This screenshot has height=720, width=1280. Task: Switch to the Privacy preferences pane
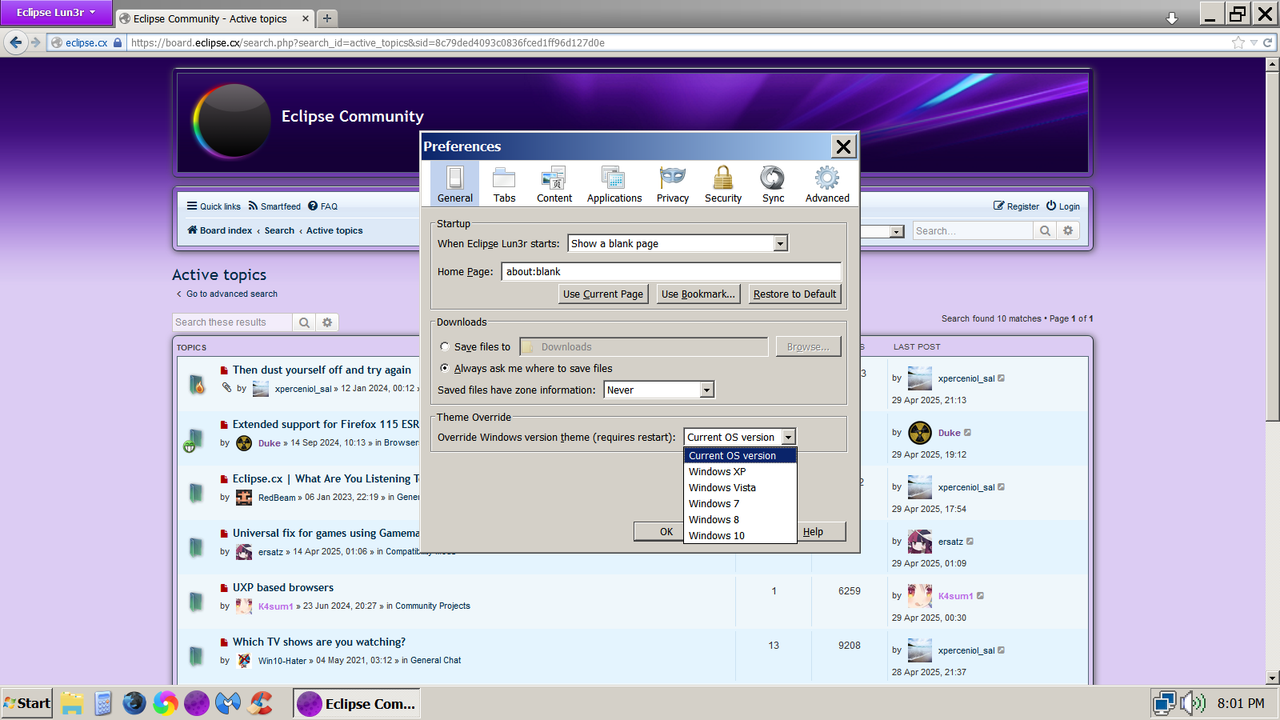(x=673, y=184)
